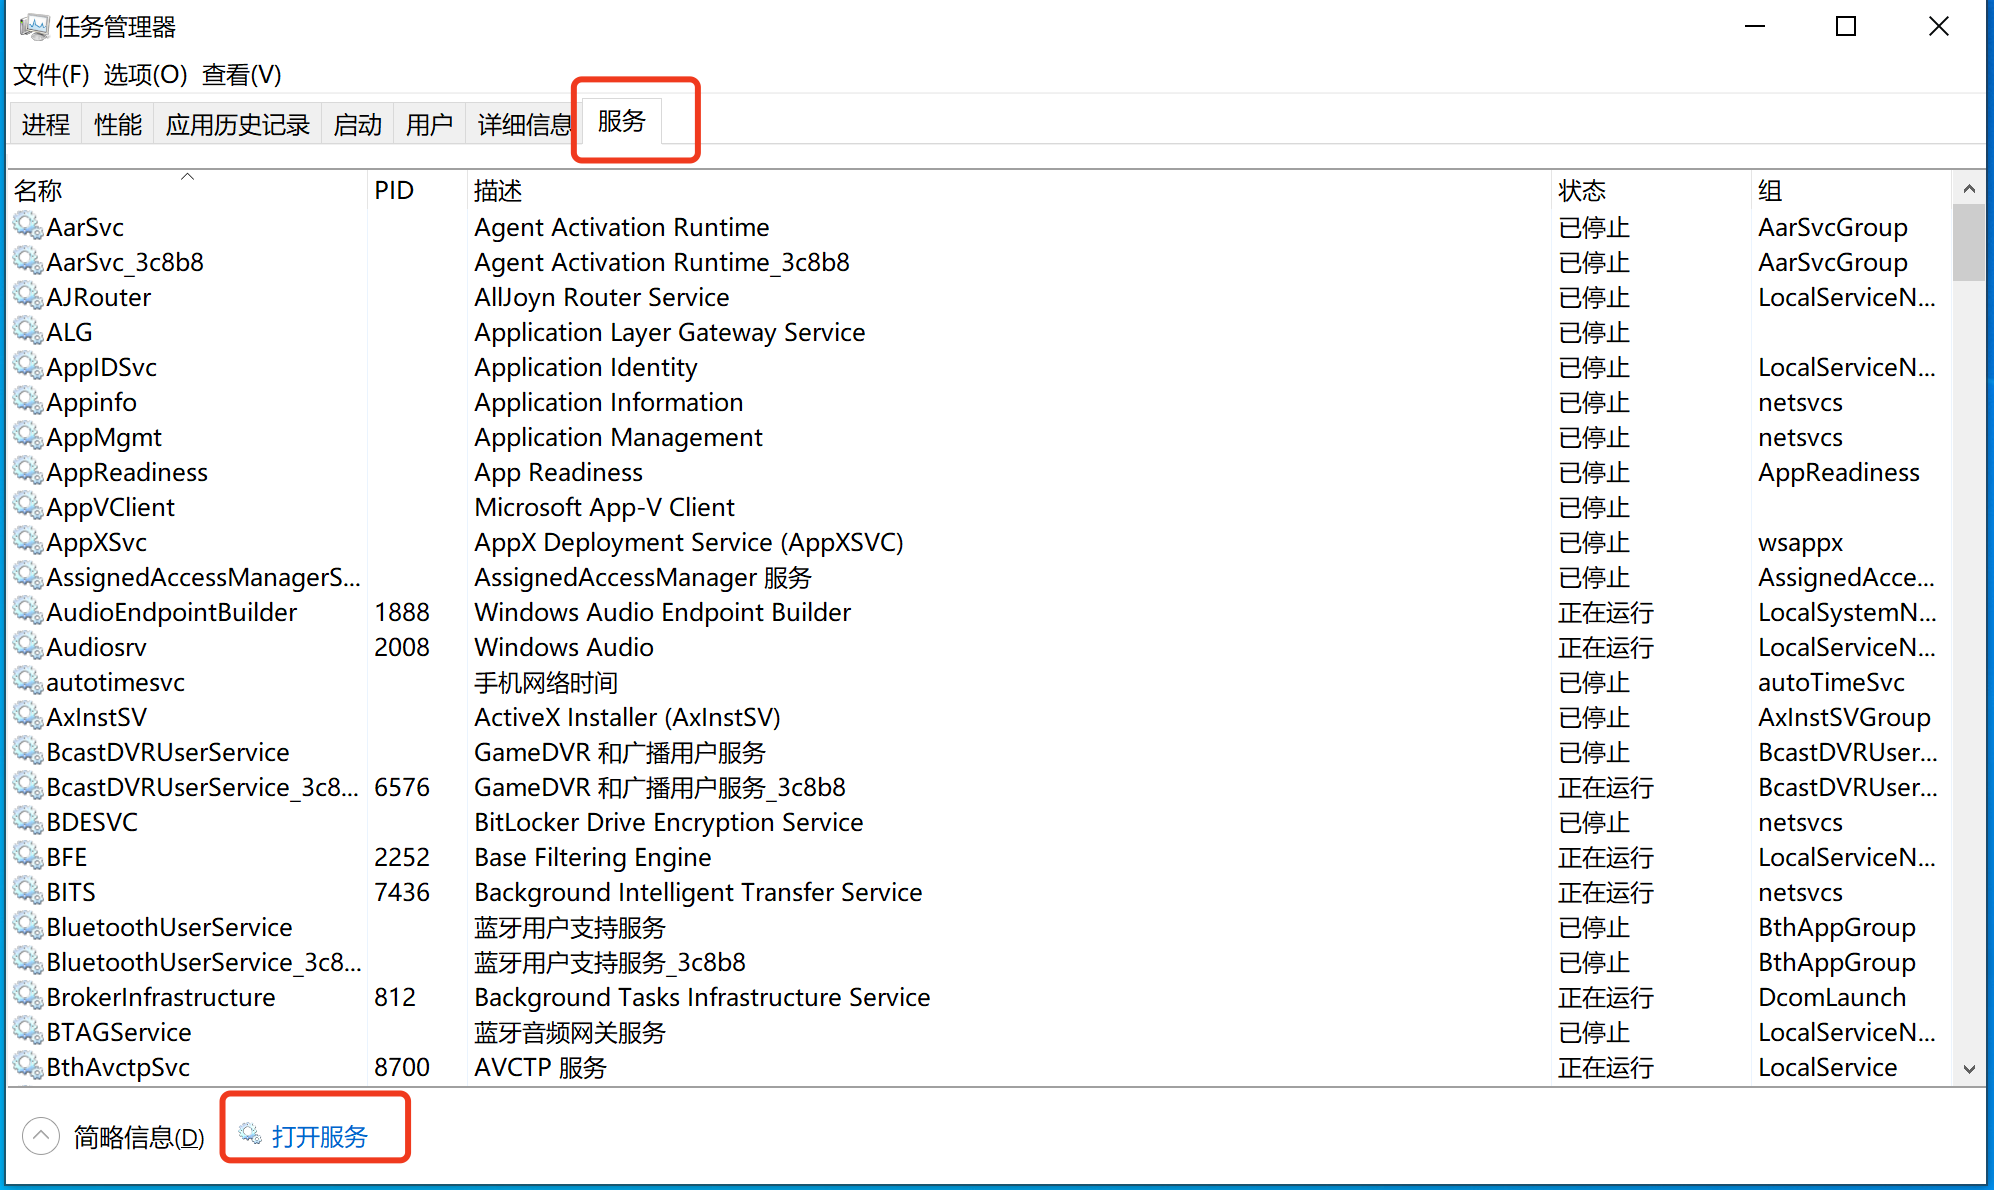Click the vertical scrollbar thumb
The image size is (1994, 1190).
[1968, 242]
